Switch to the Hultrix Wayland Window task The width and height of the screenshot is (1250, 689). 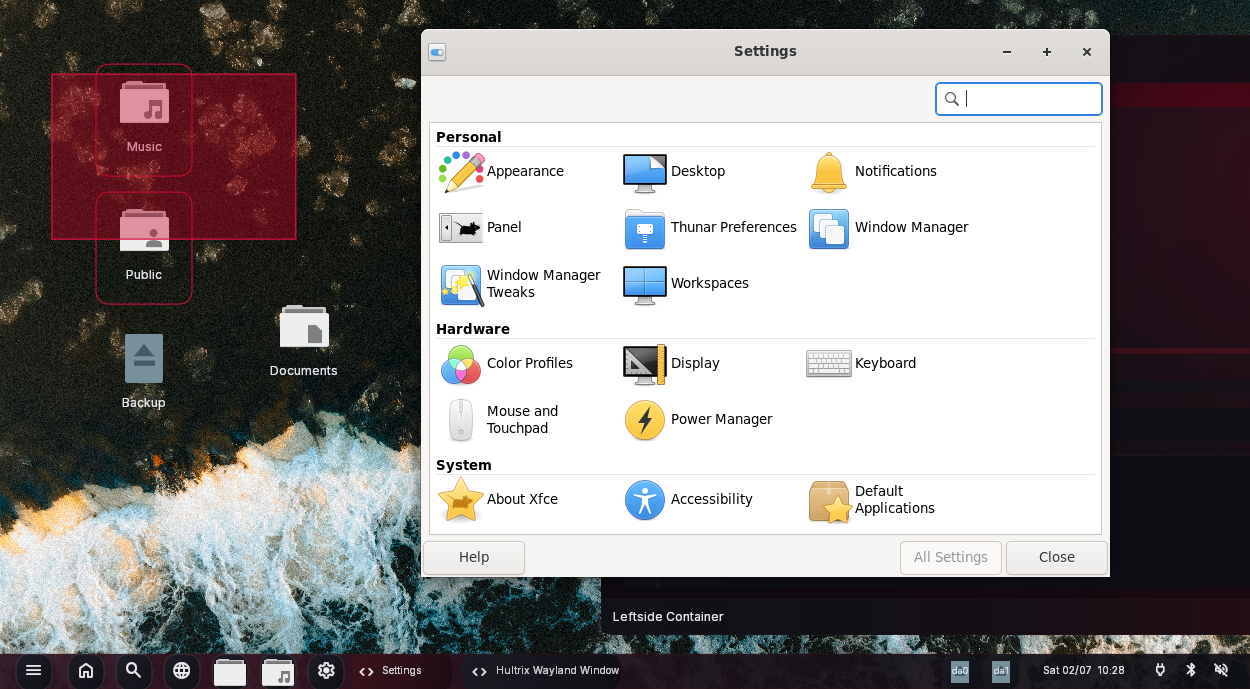click(545, 670)
